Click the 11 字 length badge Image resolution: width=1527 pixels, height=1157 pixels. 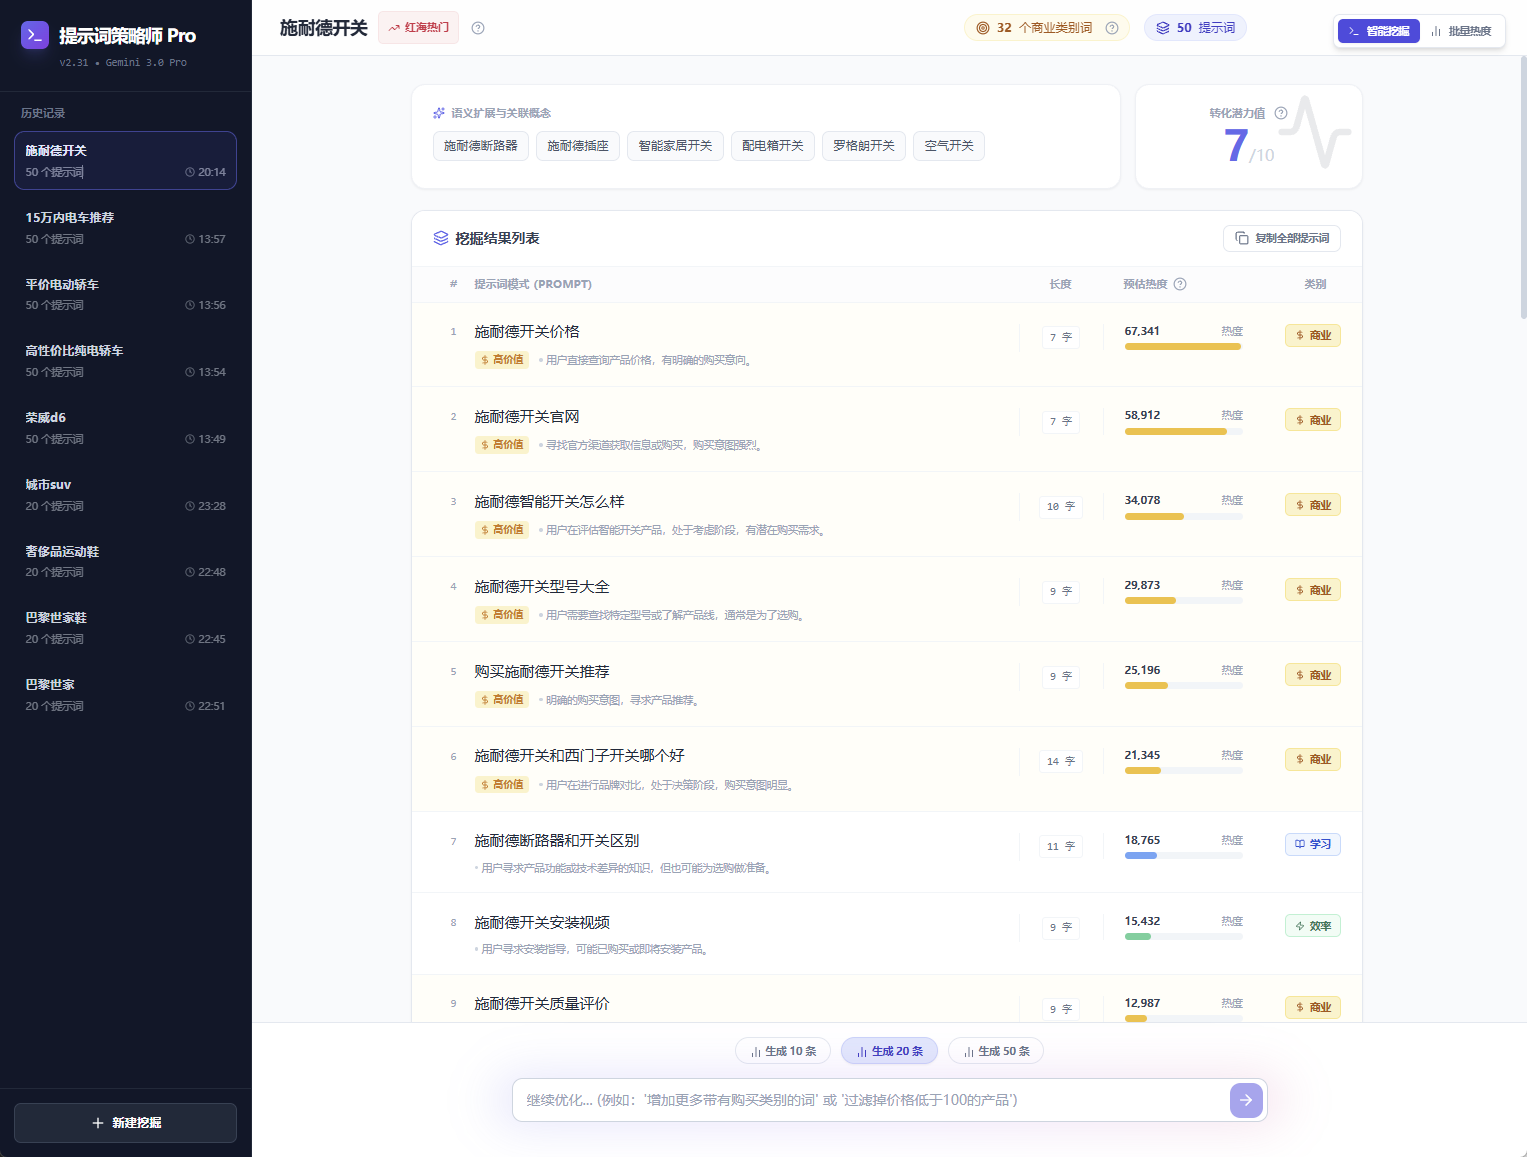[1061, 846]
